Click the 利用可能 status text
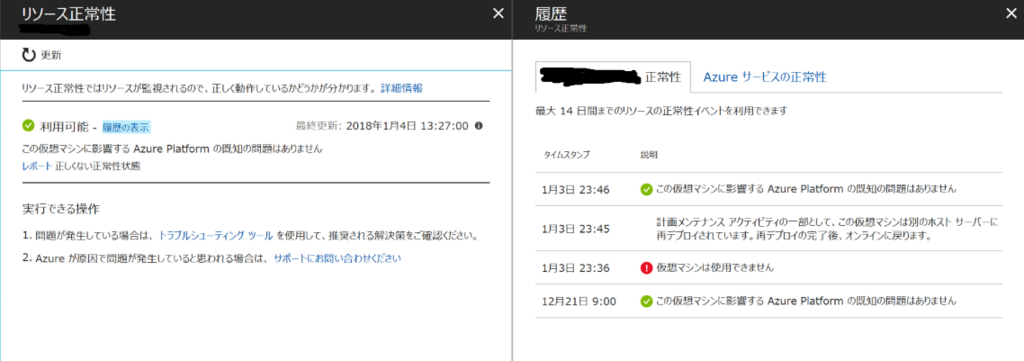The height and width of the screenshot is (361, 1024). (64, 126)
